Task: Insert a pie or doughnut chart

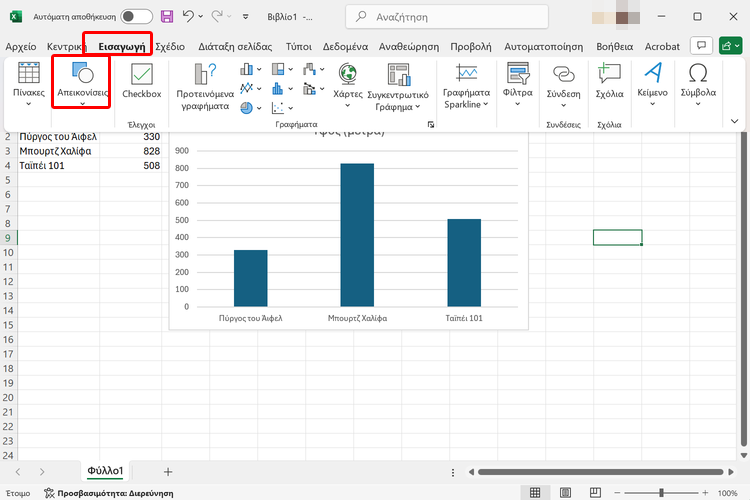Action: click(x=246, y=108)
